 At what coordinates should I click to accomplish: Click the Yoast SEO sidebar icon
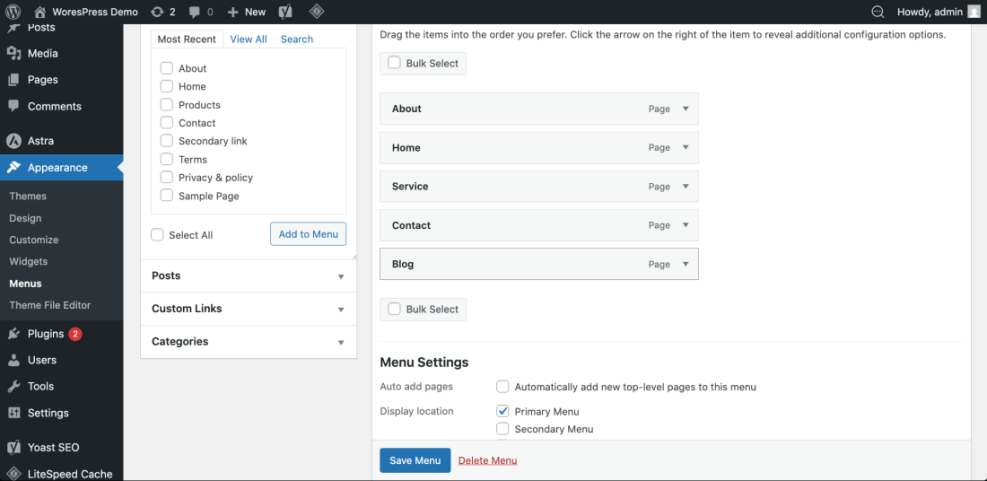14,448
